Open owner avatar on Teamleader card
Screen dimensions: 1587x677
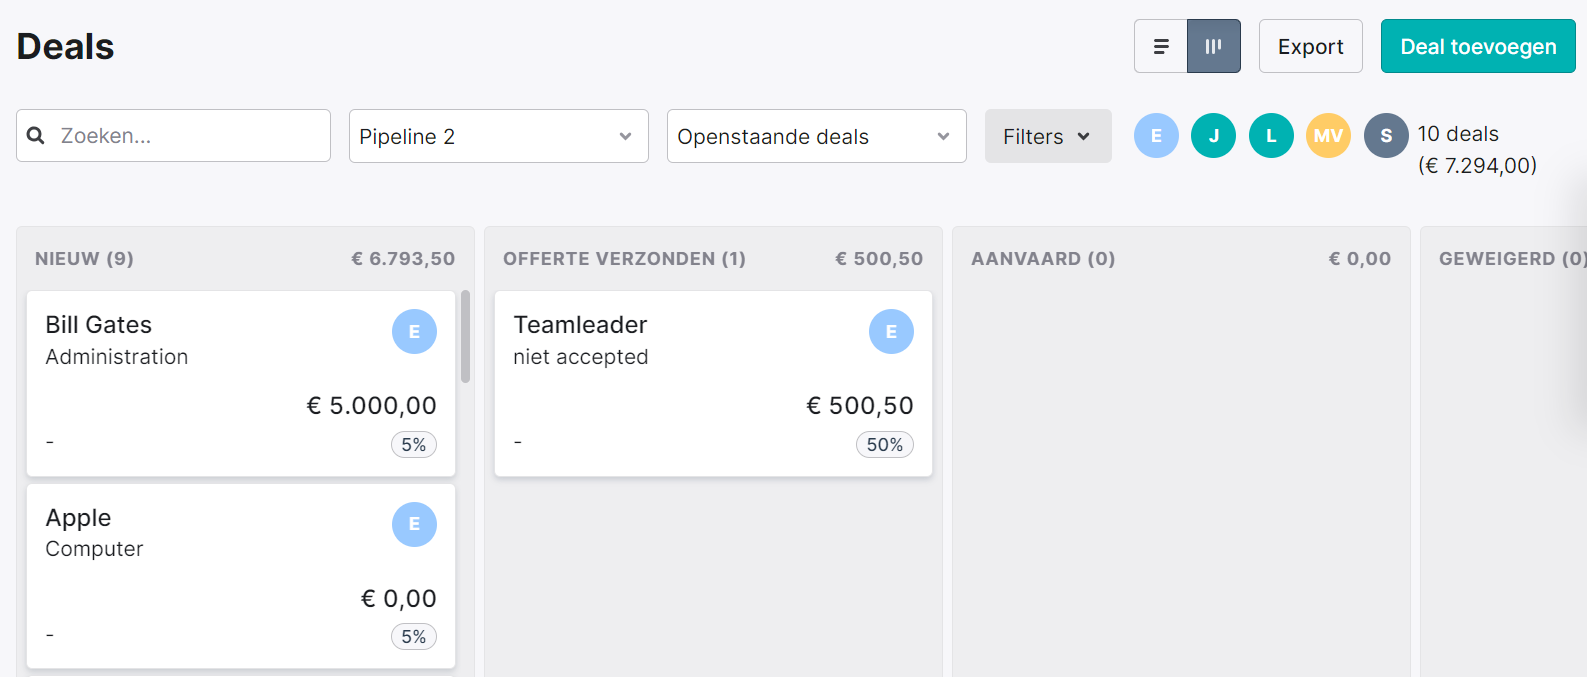[891, 332]
